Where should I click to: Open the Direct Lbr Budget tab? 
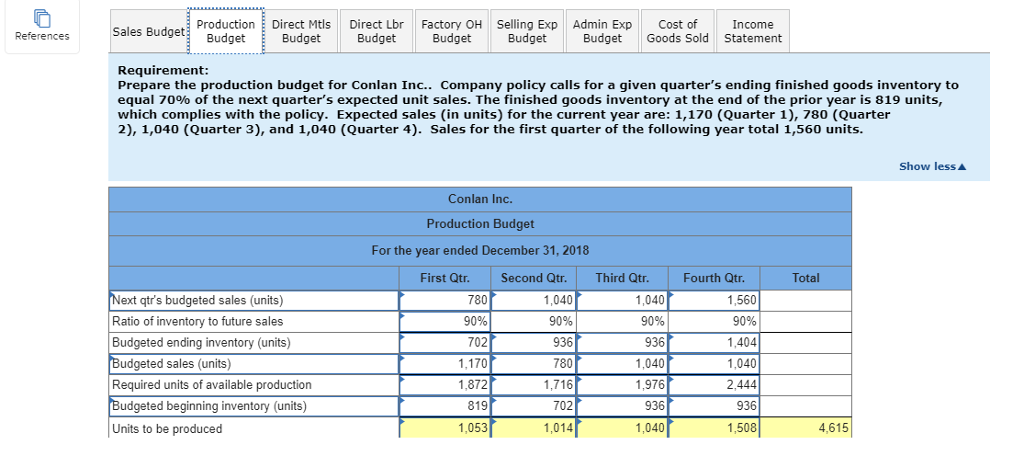376,31
